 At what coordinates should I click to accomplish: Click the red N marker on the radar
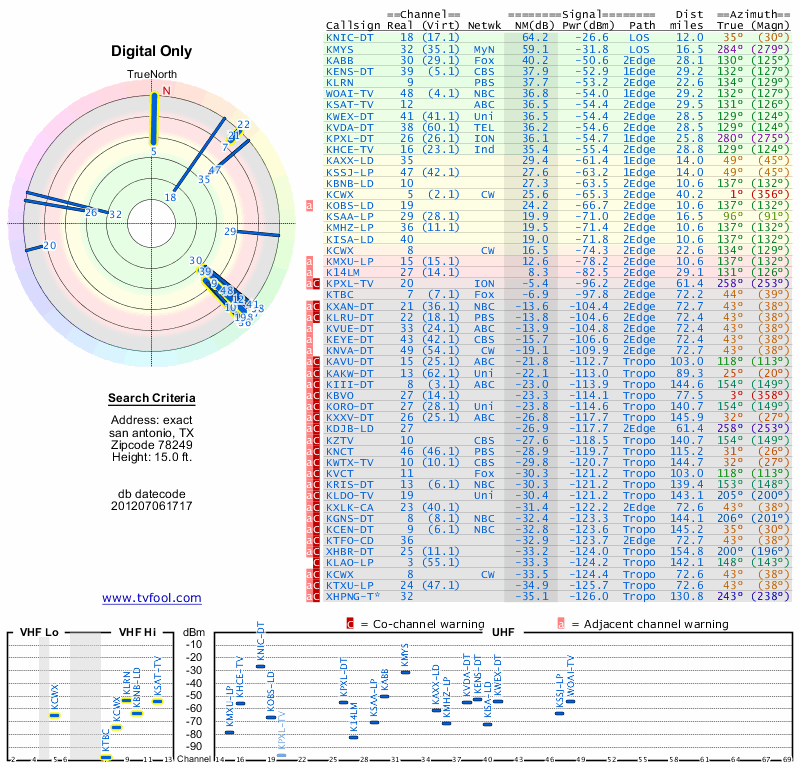166,91
